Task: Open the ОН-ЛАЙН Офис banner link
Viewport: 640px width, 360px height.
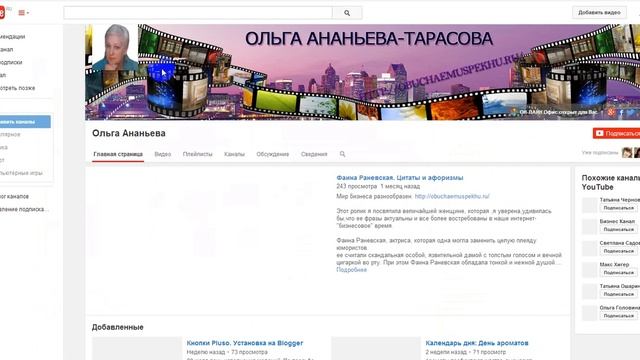Action: coord(558,112)
